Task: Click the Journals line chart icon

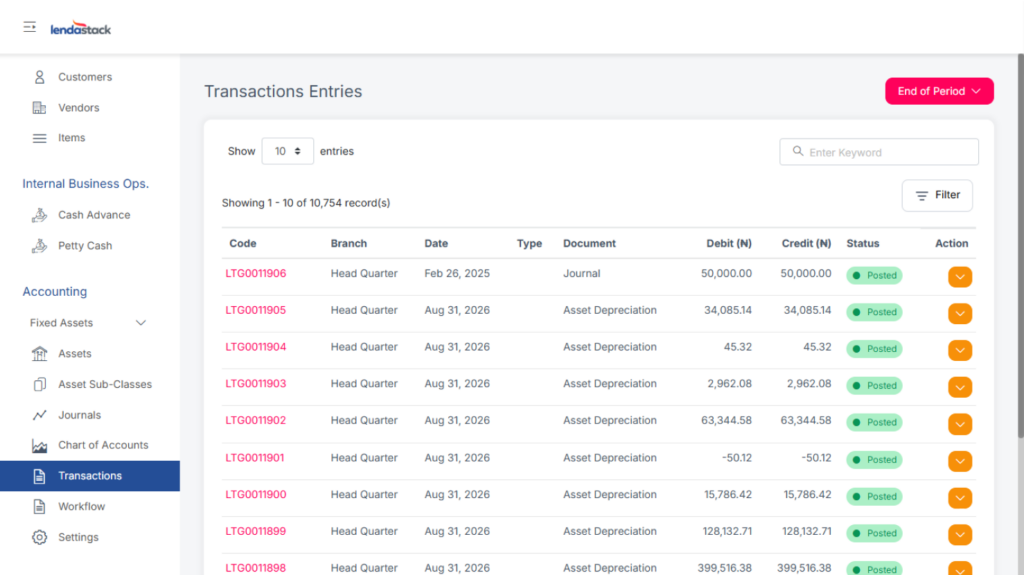Action: [40, 415]
